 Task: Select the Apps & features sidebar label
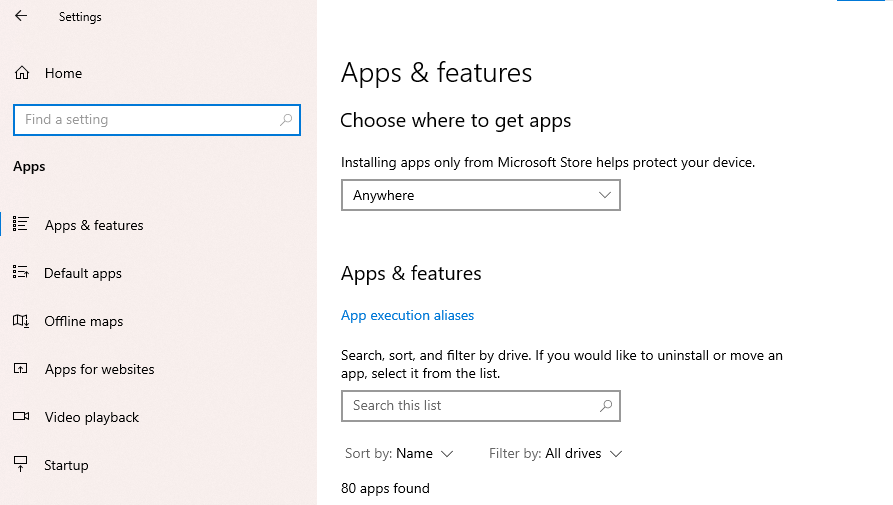coord(94,225)
